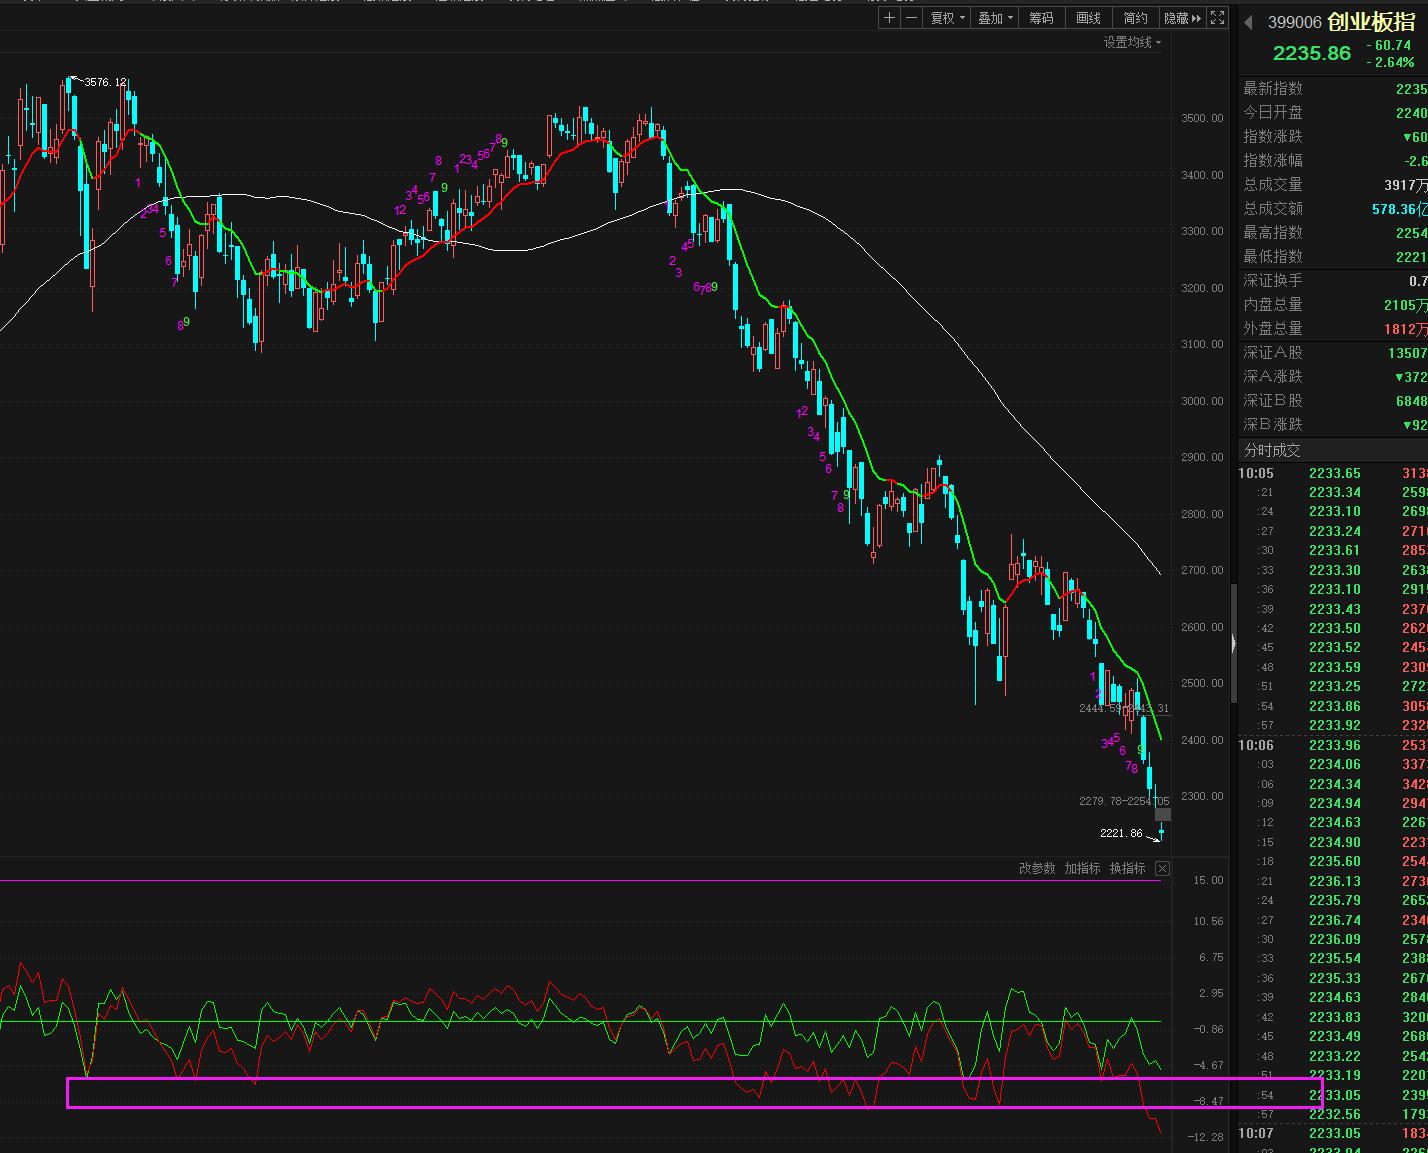Expand the 设置均线 moving average settings
1428x1153 pixels.
click(1132, 42)
